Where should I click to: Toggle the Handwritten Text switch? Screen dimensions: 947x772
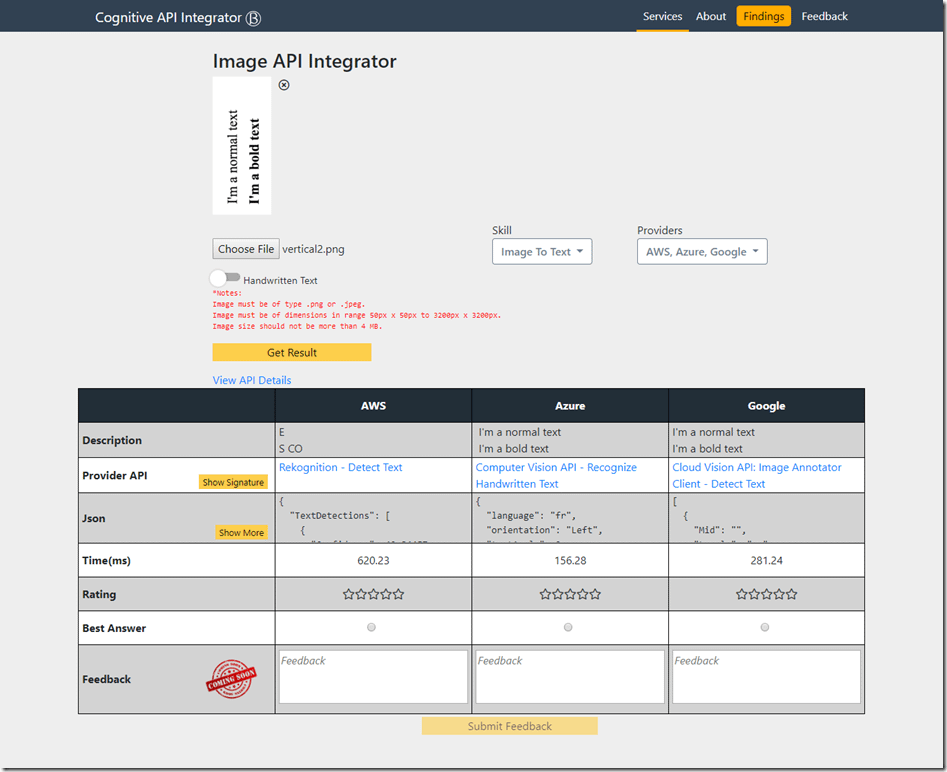(225, 279)
